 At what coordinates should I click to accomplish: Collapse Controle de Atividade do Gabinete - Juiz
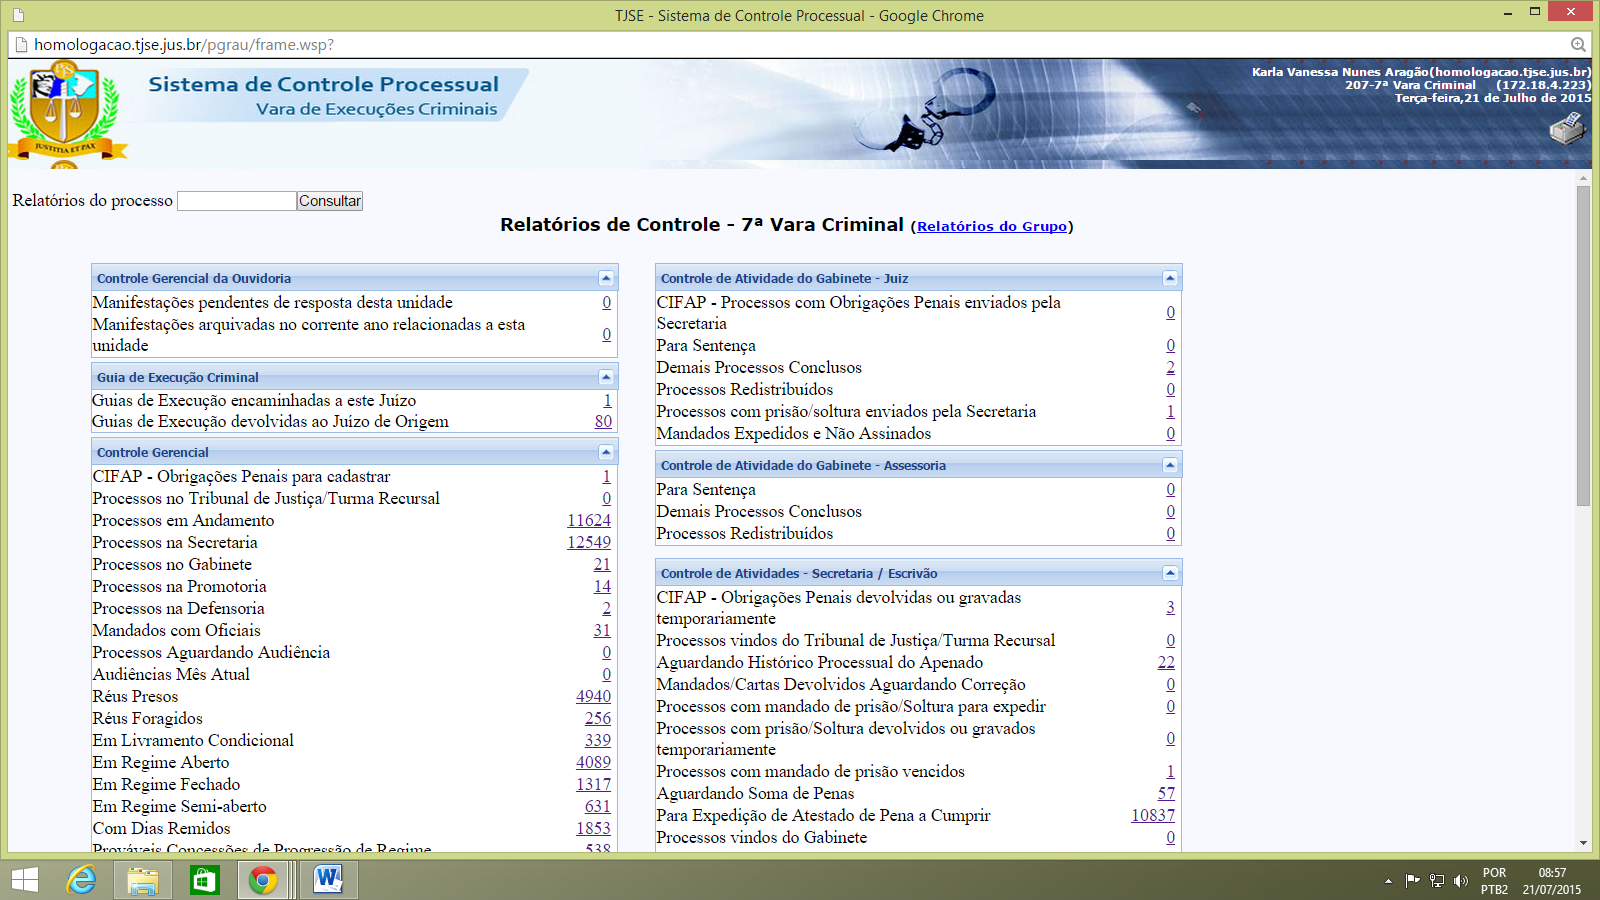(1169, 278)
